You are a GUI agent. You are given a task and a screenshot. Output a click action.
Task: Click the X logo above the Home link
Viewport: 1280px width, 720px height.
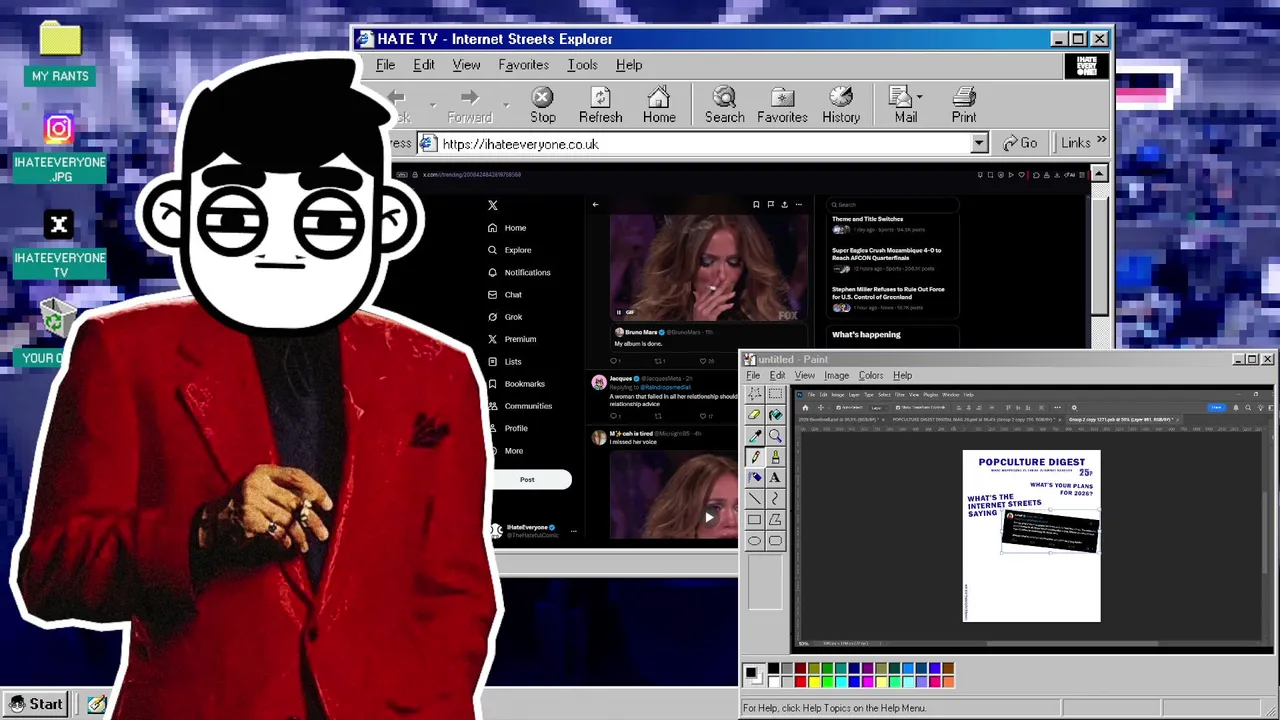click(x=492, y=205)
